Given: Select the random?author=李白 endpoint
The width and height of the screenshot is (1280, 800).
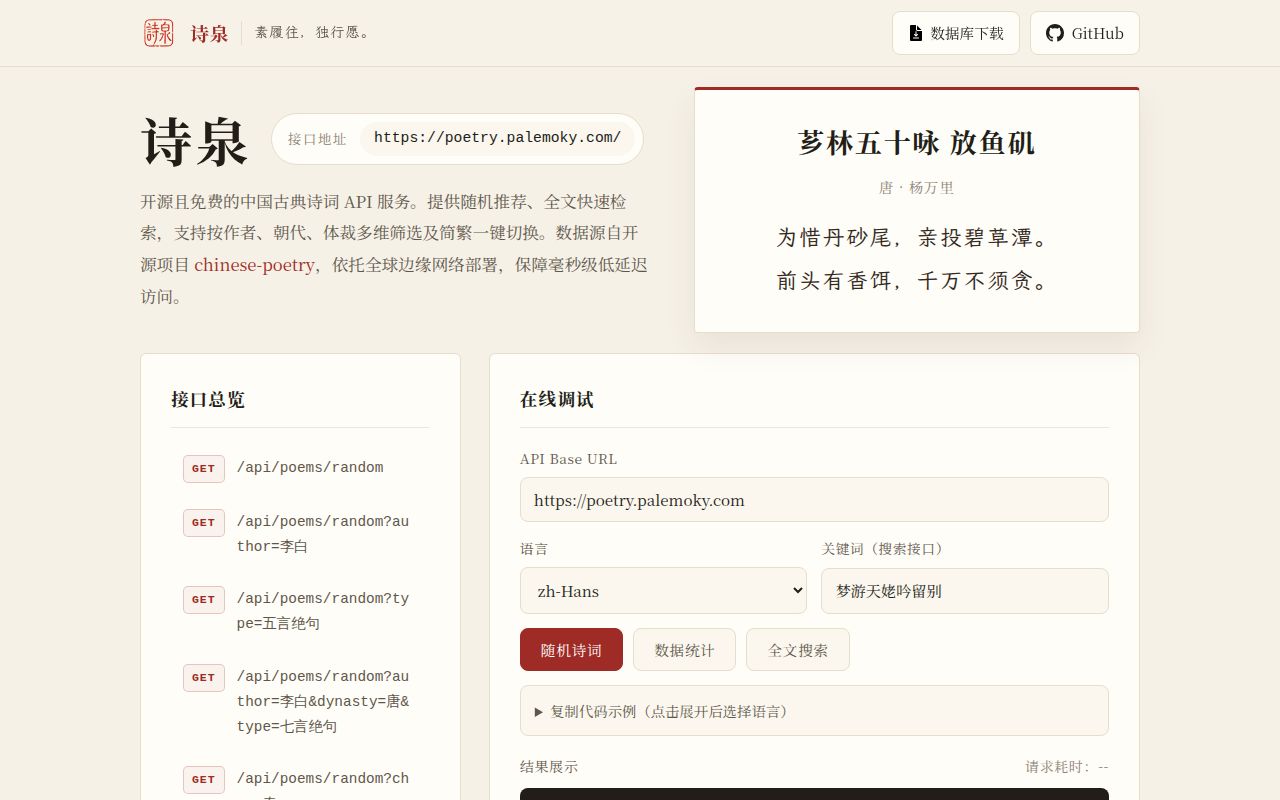Looking at the screenshot, I should pyautogui.click(x=300, y=534).
